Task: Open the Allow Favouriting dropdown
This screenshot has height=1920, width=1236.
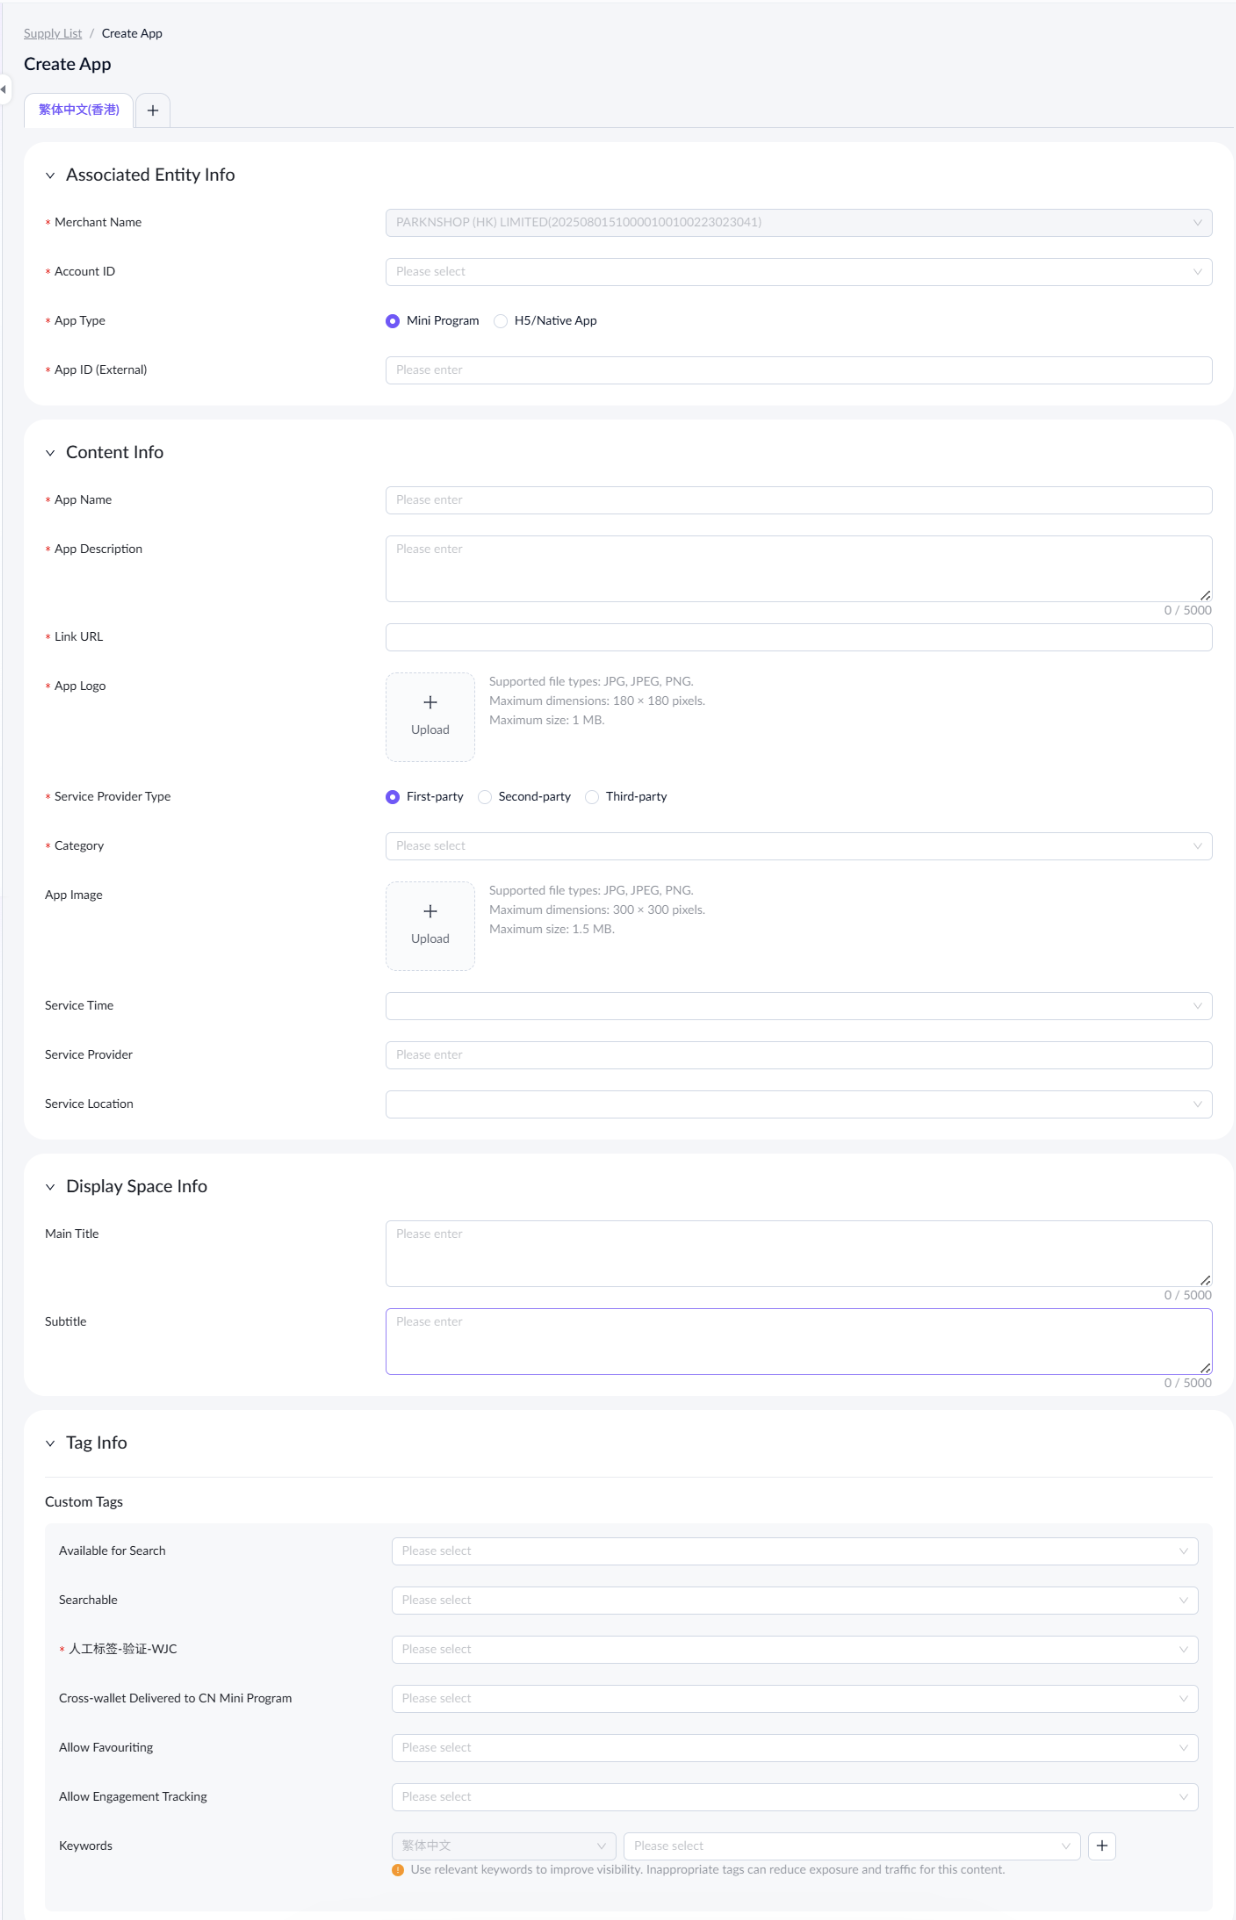Action: point(794,1748)
